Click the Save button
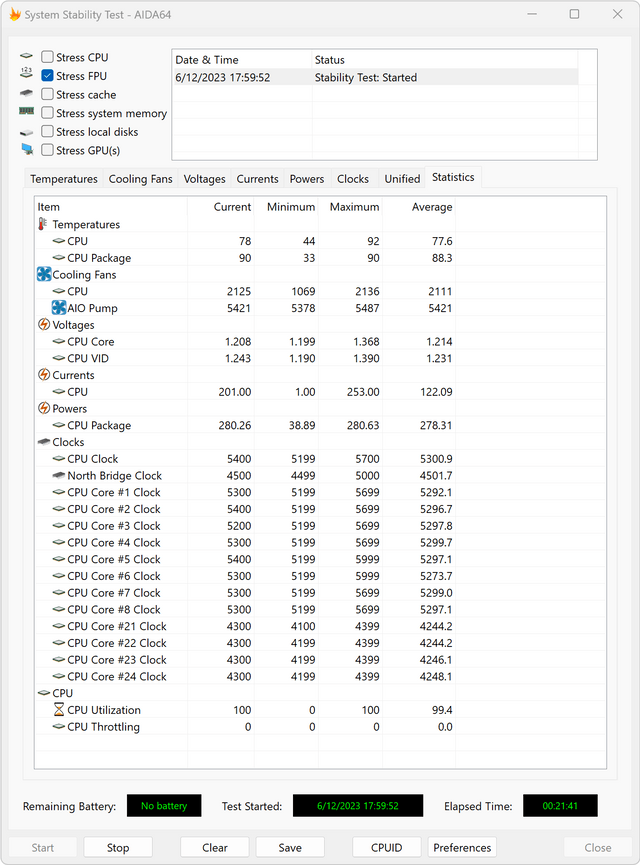Image resolution: width=640 pixels, height=865 pixels. (290, 847)
